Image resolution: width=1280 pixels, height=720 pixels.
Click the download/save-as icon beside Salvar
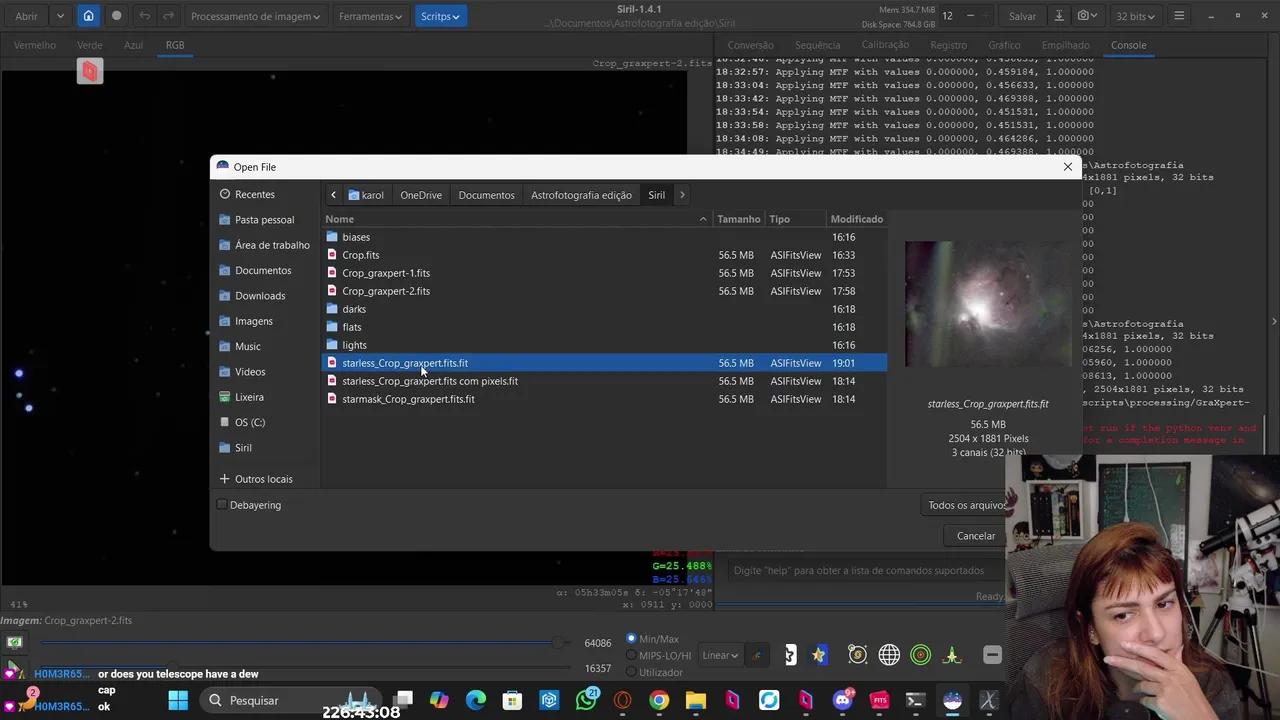1059,16
